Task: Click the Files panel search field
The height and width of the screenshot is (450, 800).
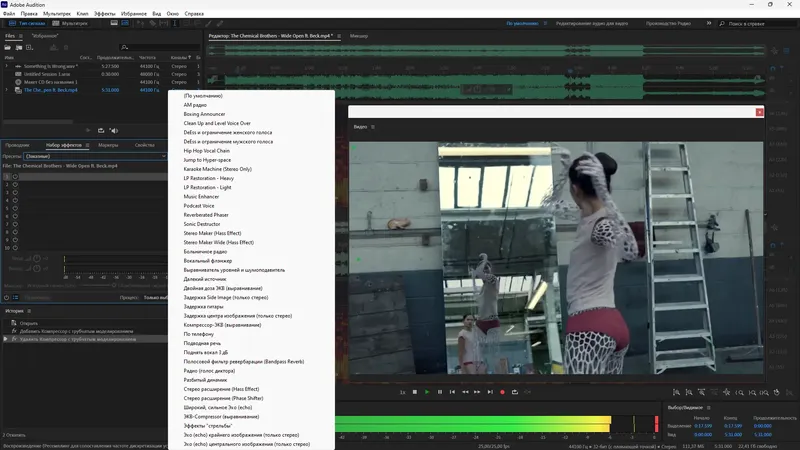Action: 158,47
